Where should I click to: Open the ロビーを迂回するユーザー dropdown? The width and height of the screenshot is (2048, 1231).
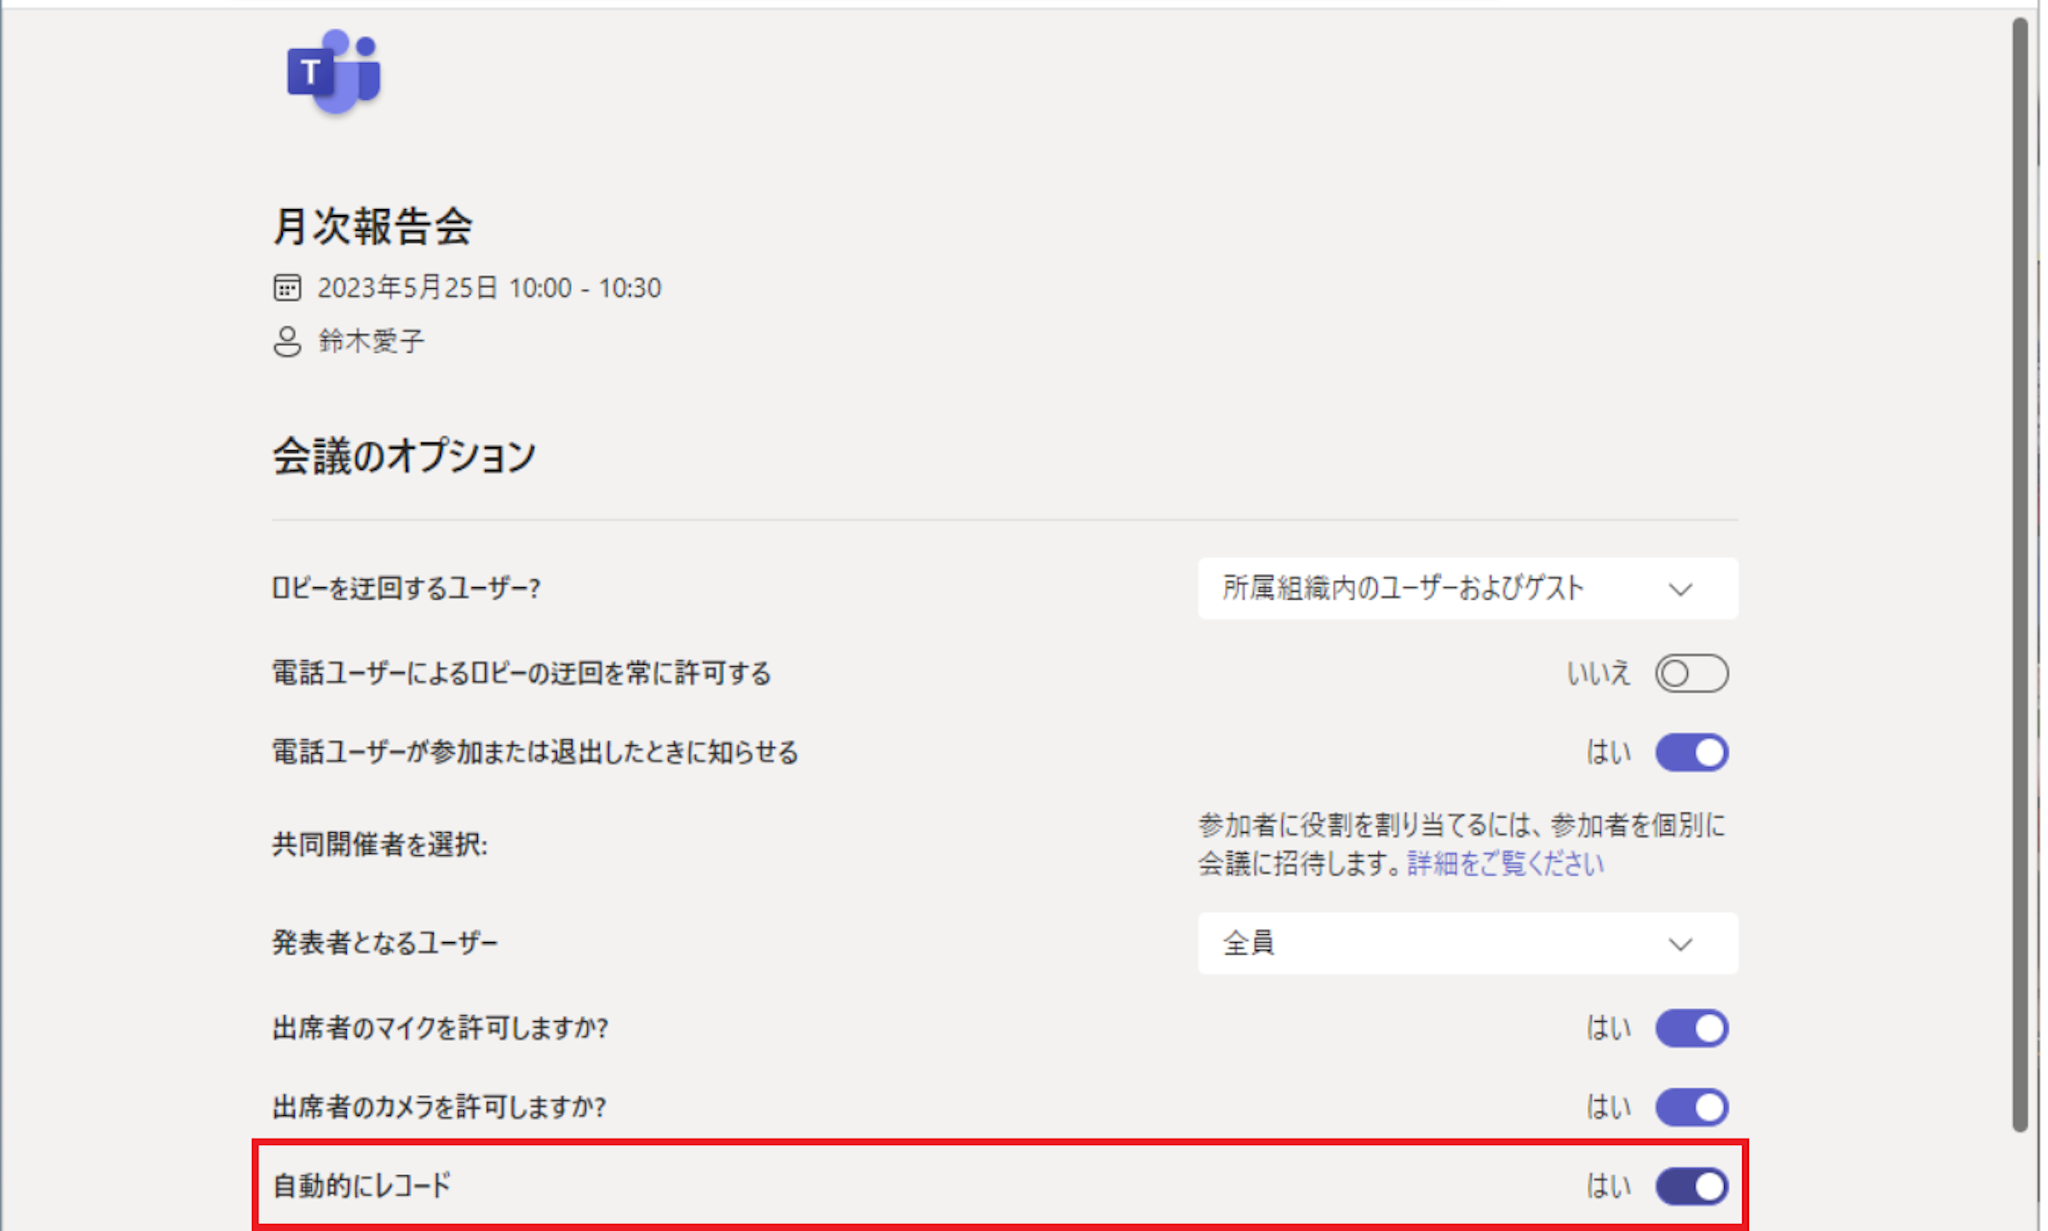point(1466,588)
